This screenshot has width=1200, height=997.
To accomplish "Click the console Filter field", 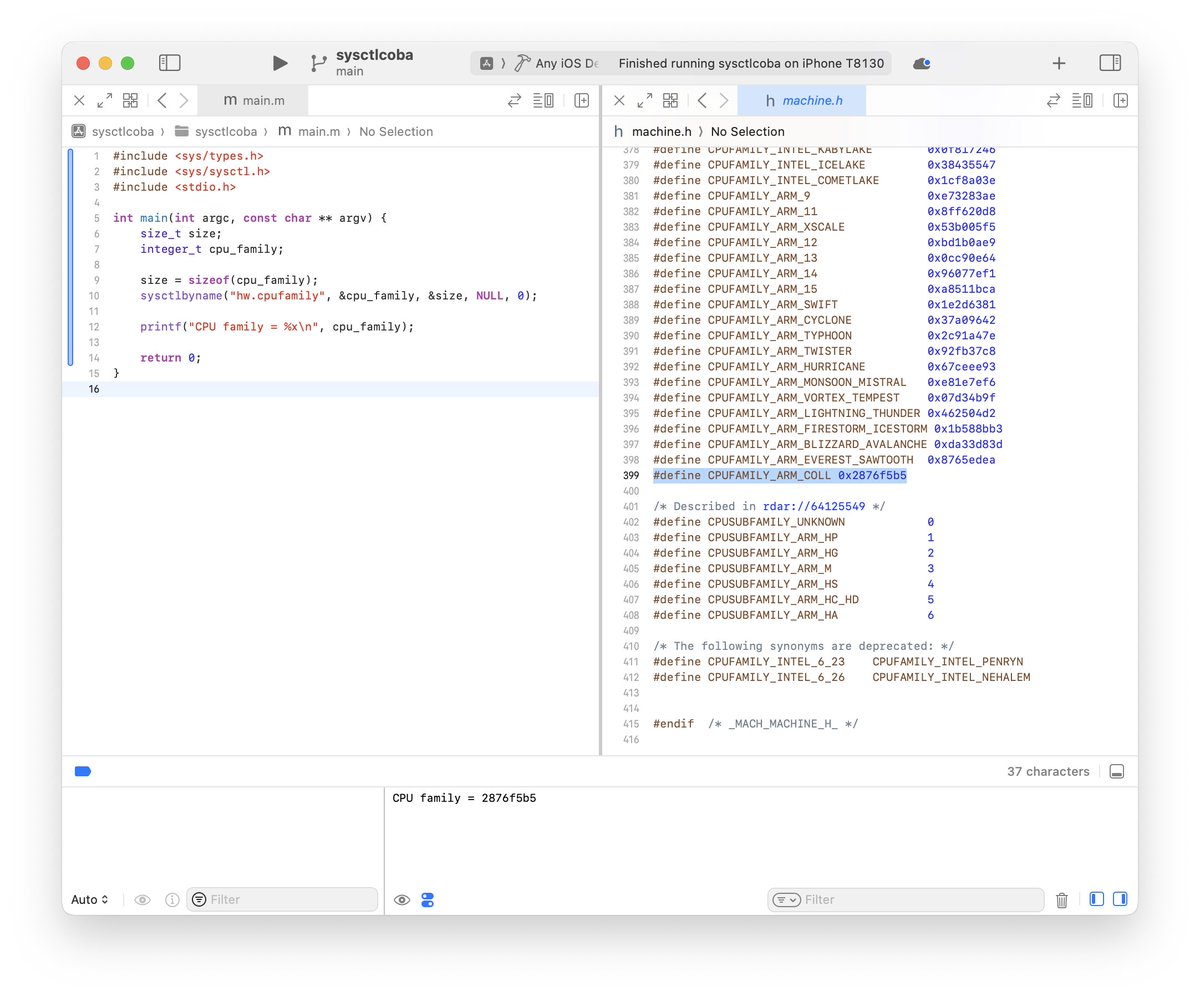I will point(906,900).
